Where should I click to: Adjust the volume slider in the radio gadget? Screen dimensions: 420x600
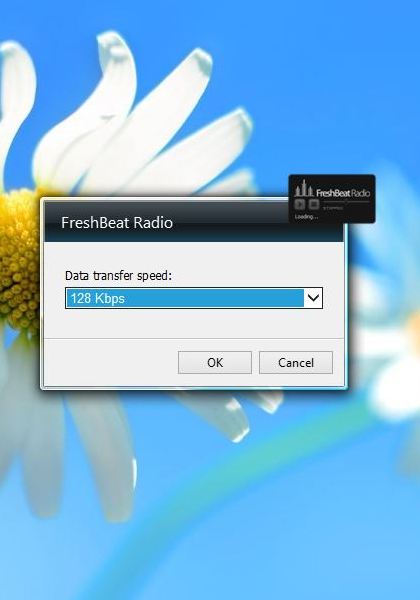[x=346, y=202]
